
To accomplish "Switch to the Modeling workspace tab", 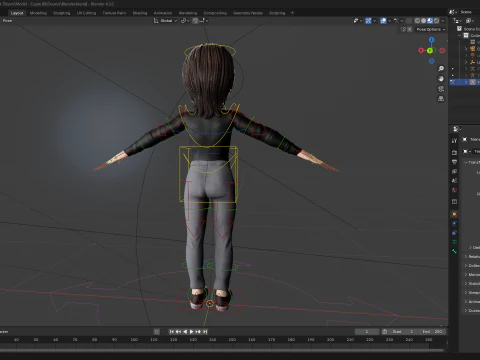I will [38, 13].
